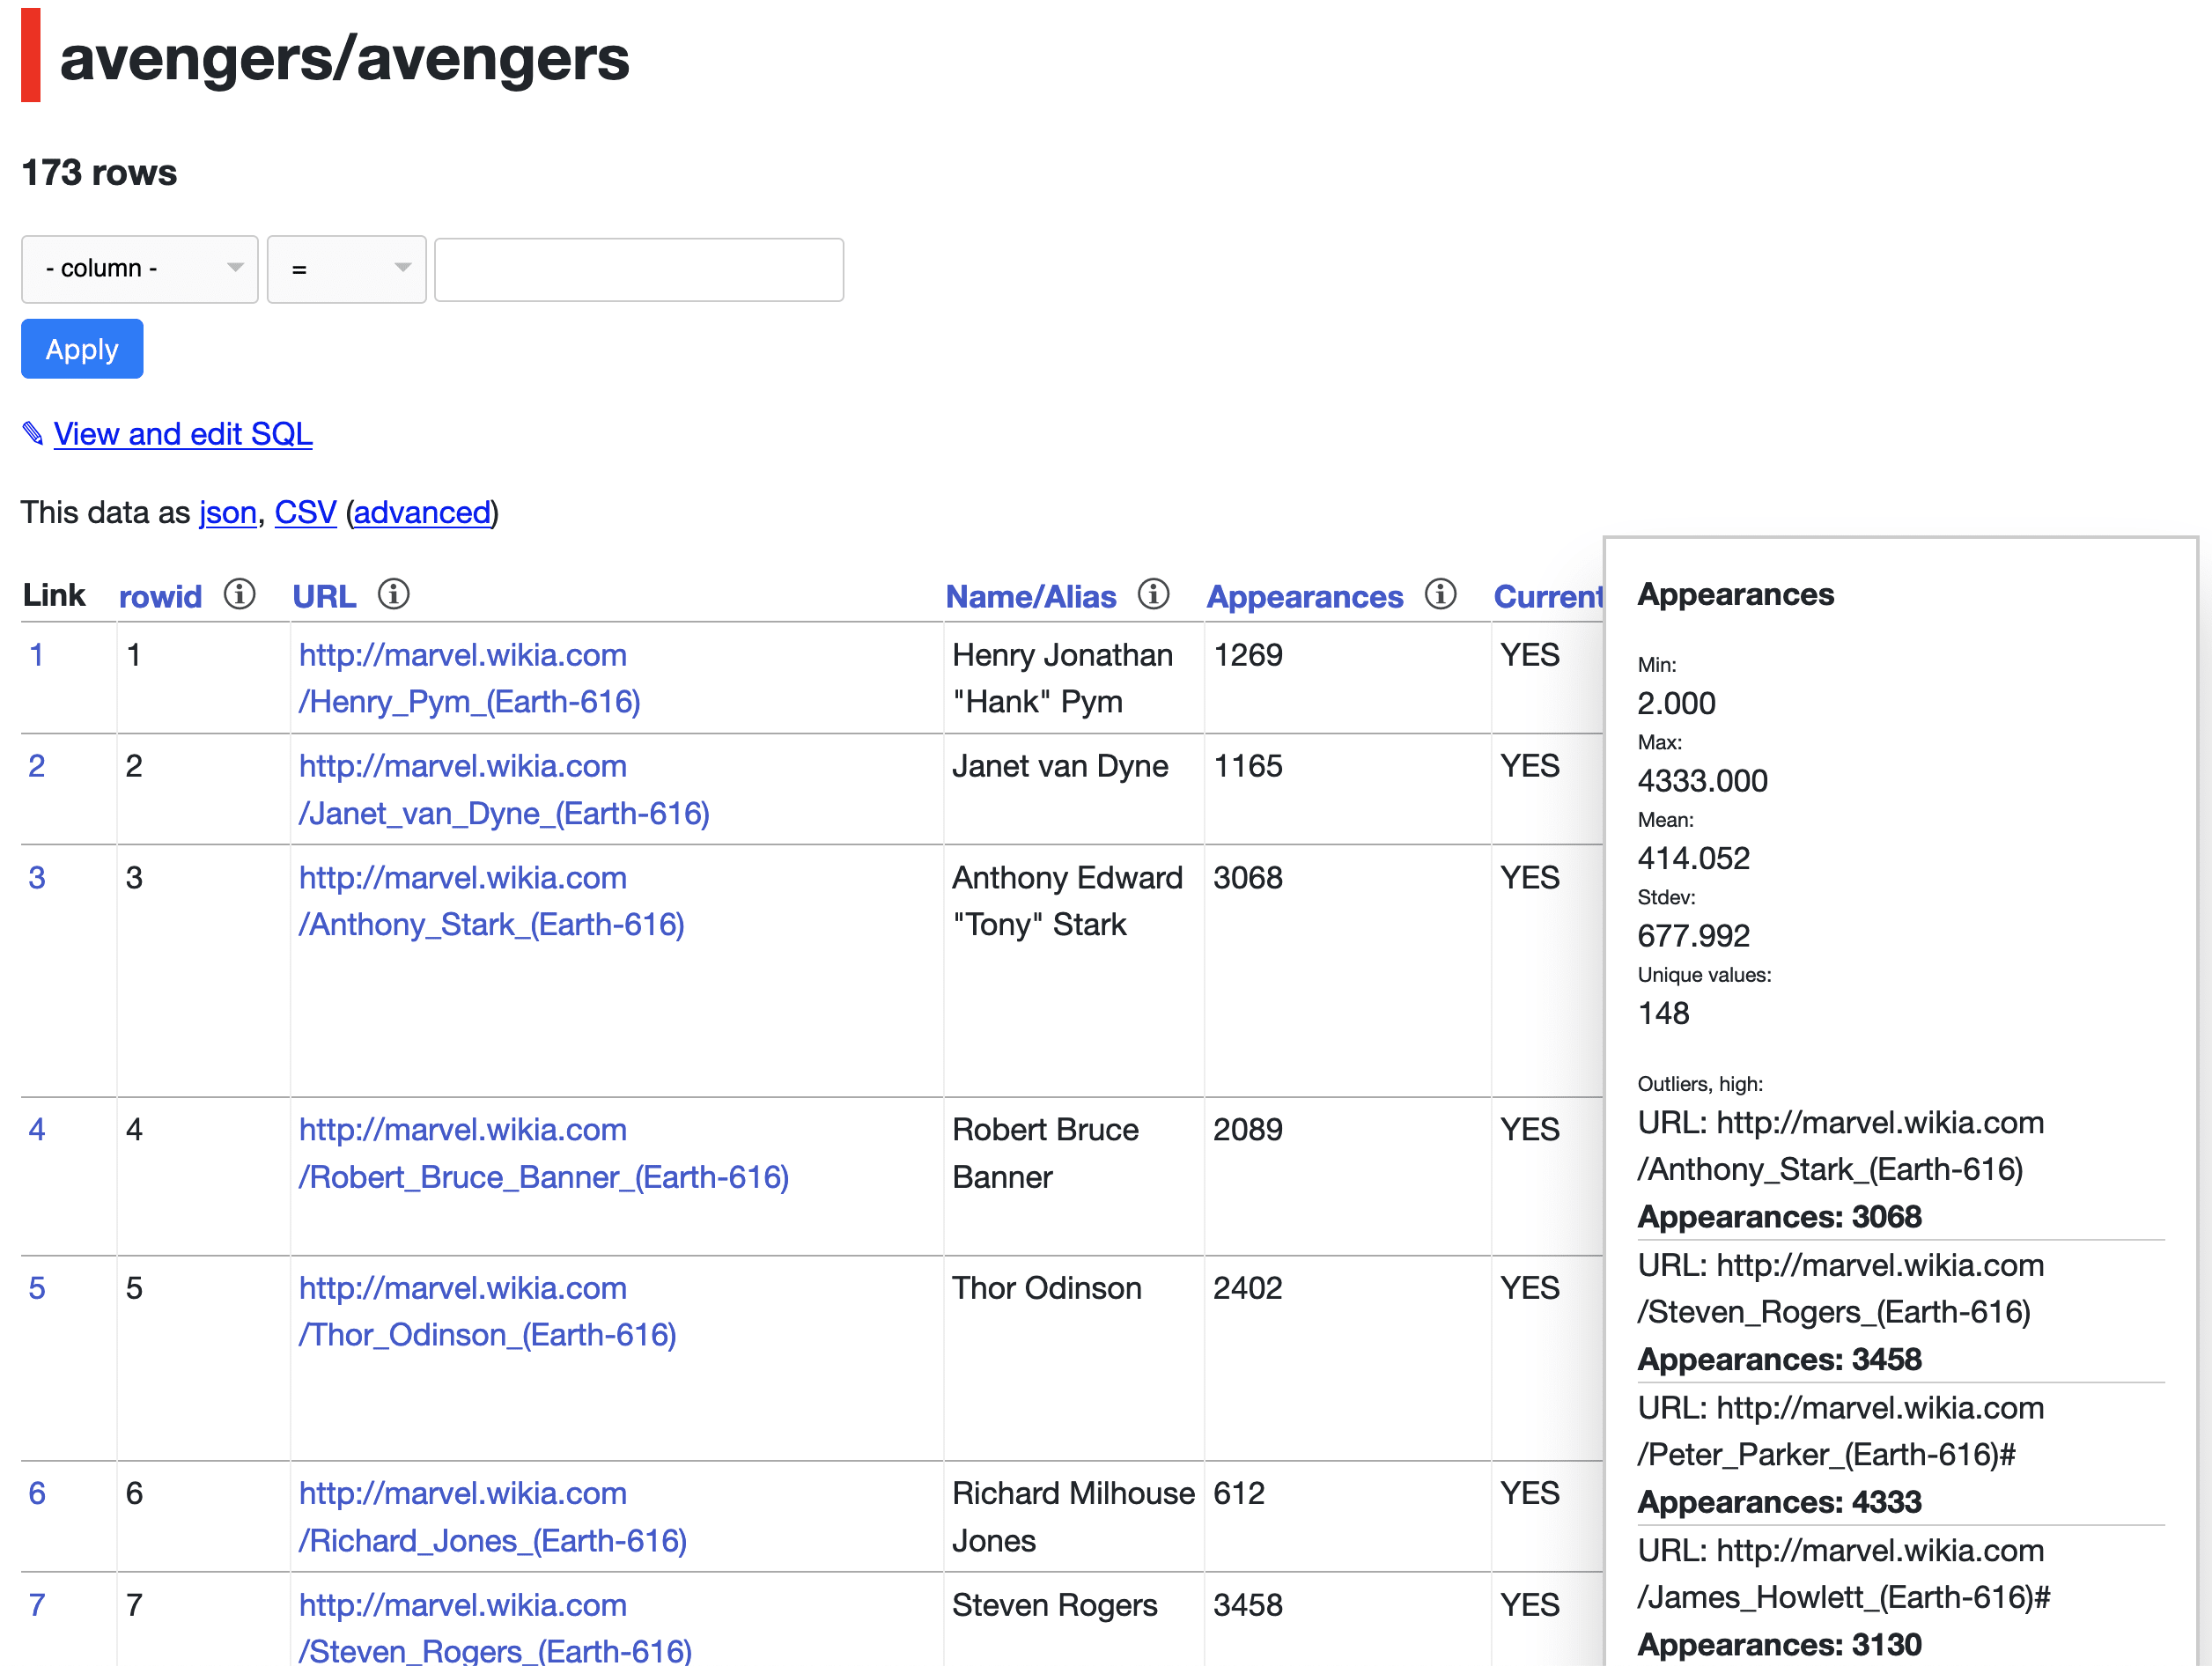Open the CSV export link

click(305, 512)
